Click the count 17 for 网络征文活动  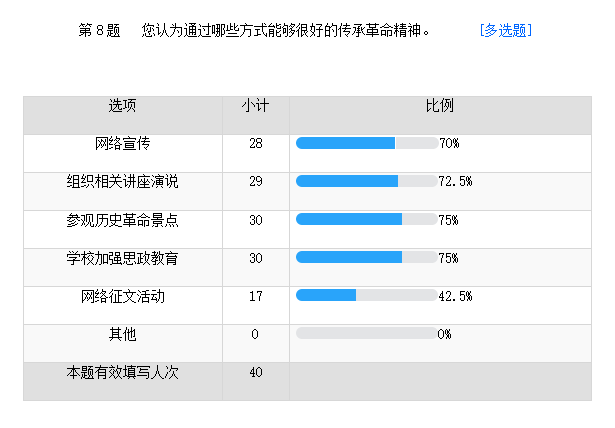point(255,296)
